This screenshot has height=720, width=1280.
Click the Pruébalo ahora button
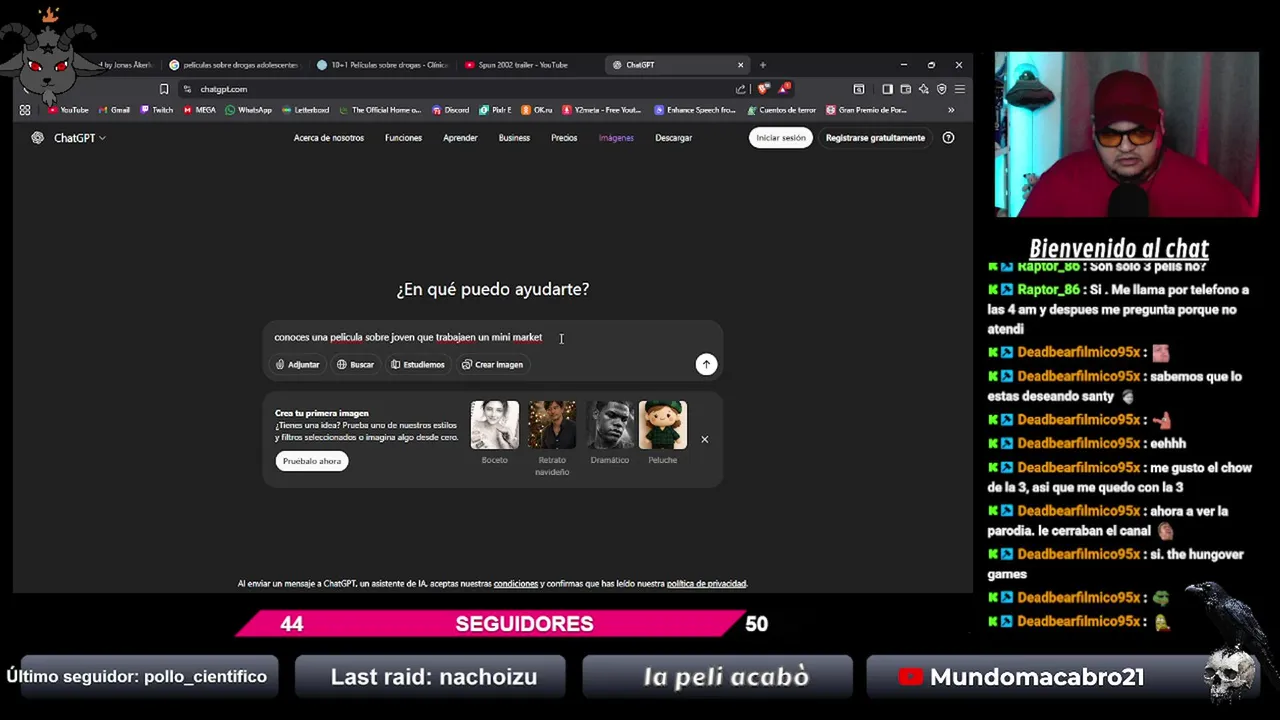[312, 461]
